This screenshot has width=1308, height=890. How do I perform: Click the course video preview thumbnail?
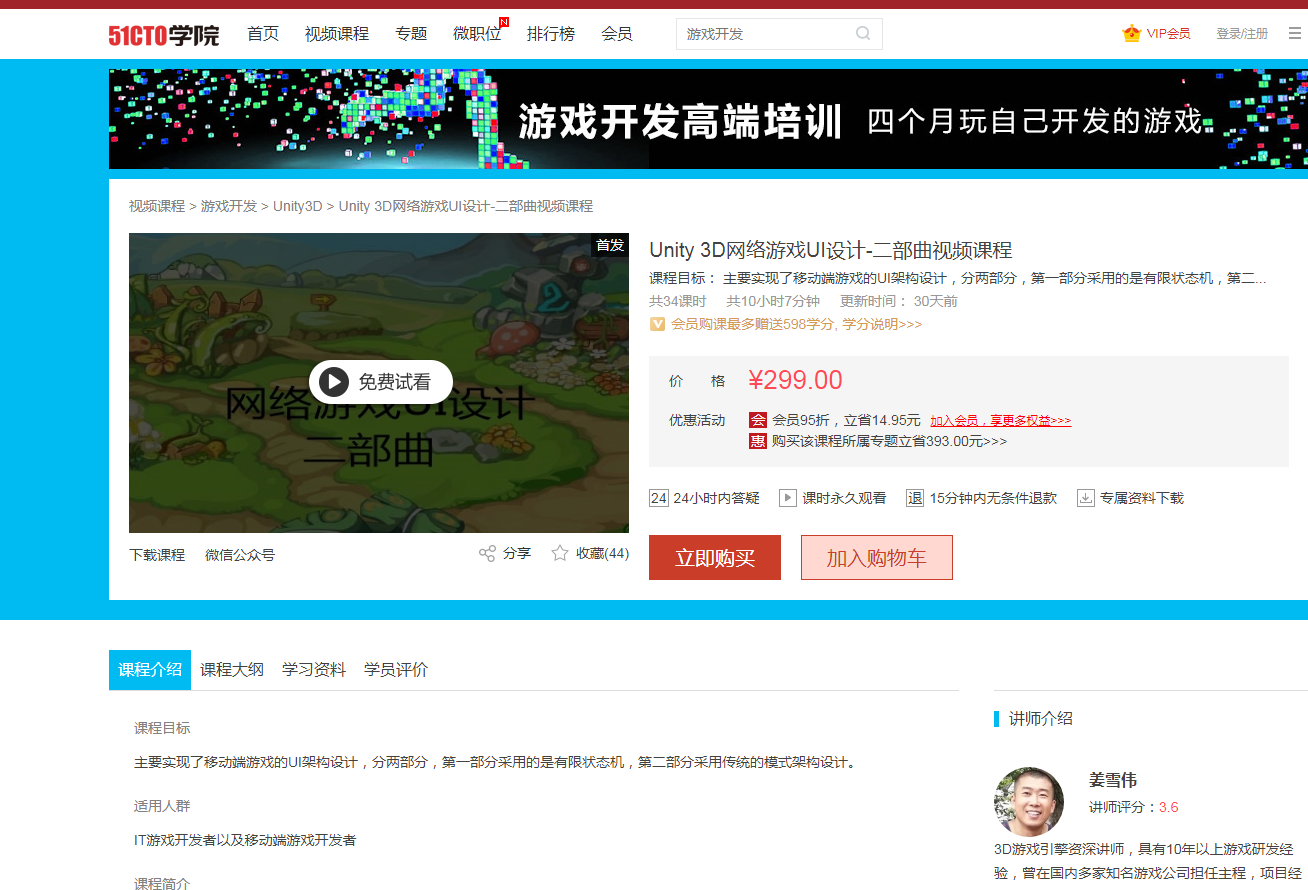(x=379, y=383)
